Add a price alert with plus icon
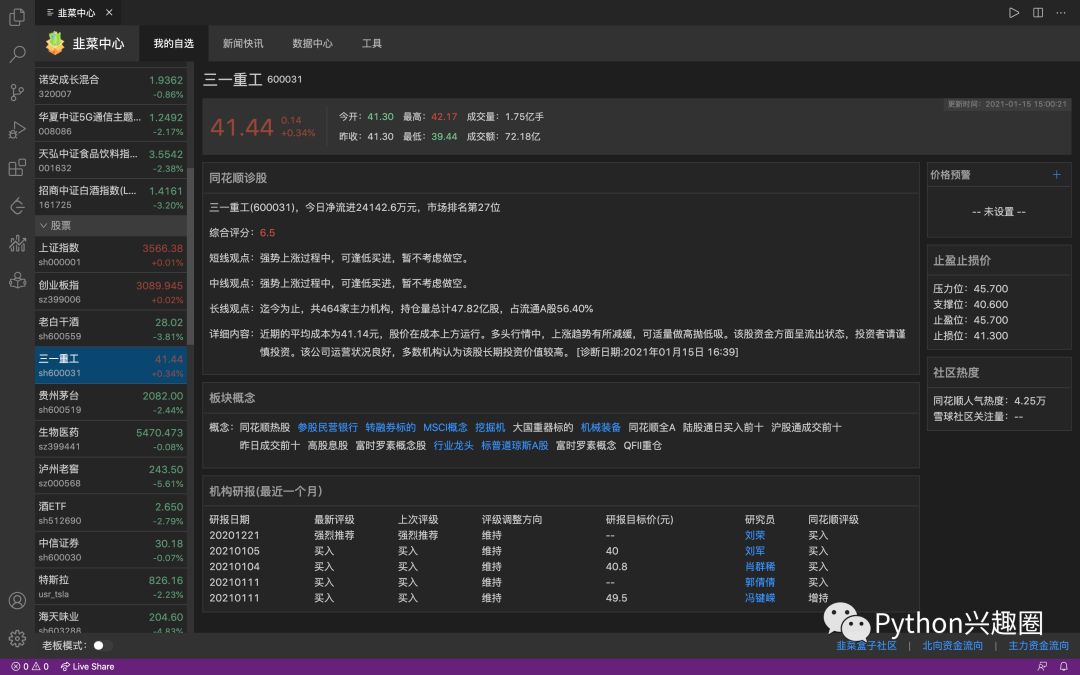 click(1057, 174)
